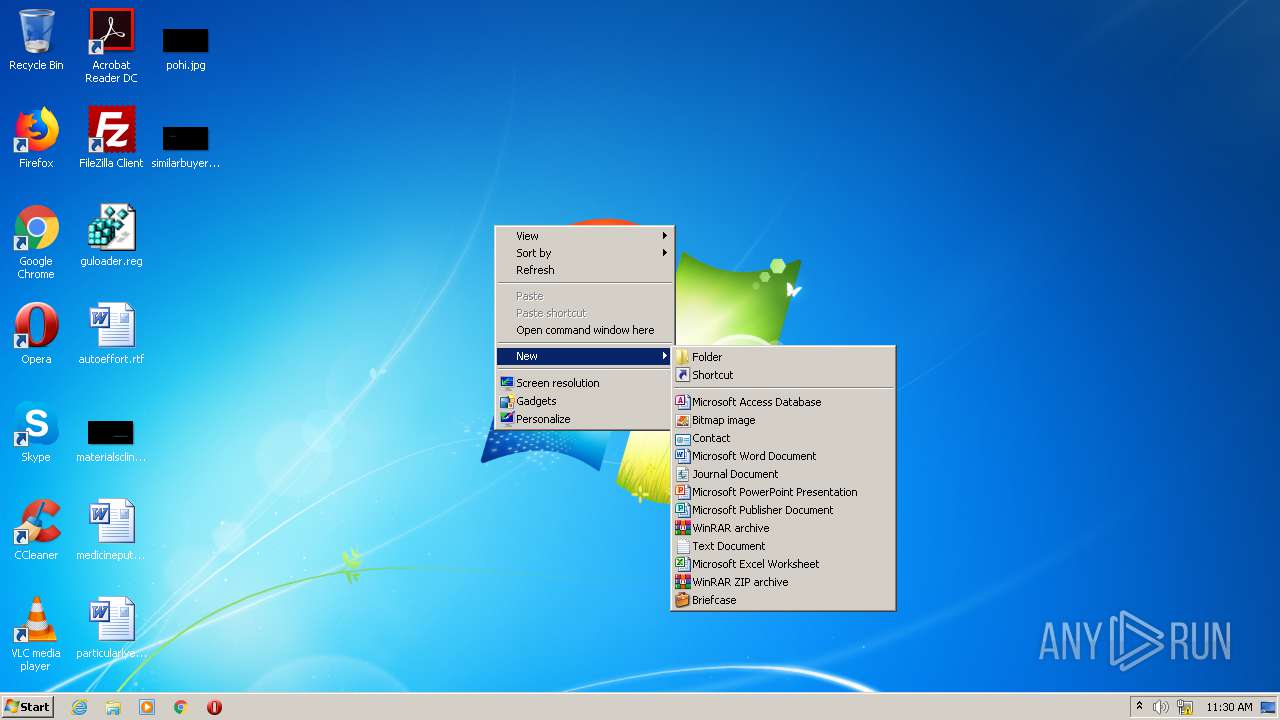The image size is (1280, 720).
Task: Create new Microsoft Word Document
Action: (783, 456)
